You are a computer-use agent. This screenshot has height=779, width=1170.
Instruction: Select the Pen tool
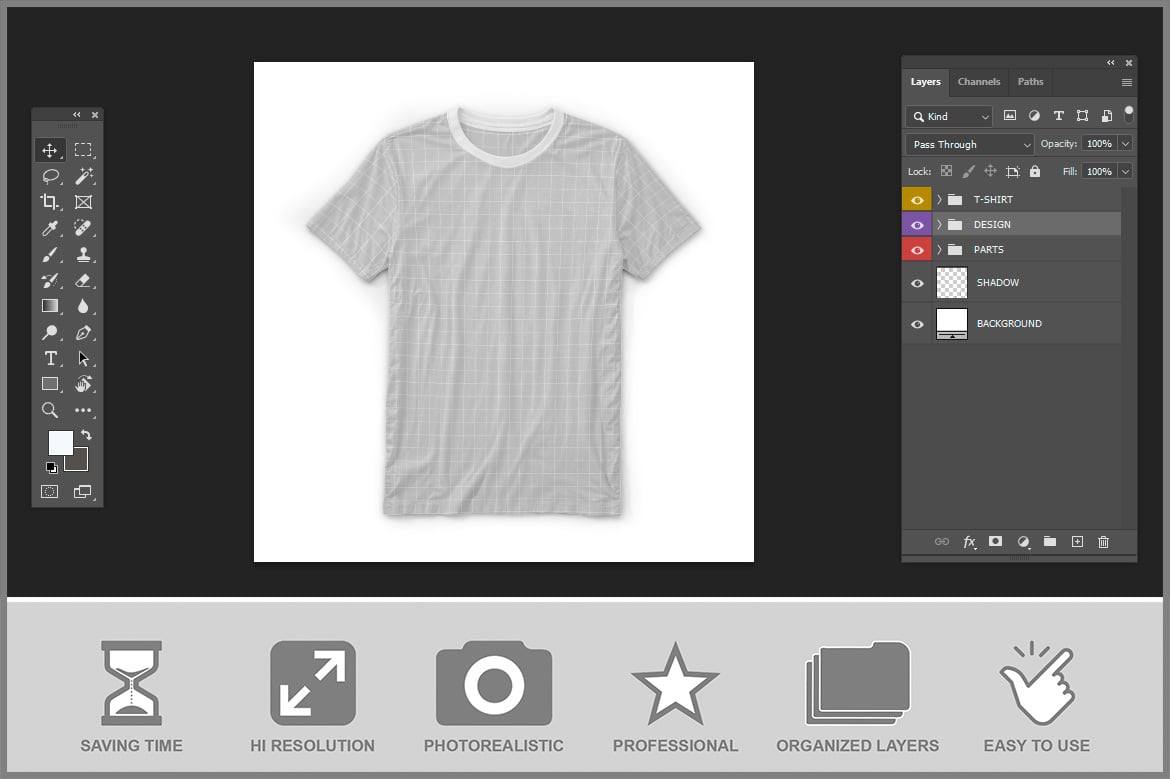[83, 333]
